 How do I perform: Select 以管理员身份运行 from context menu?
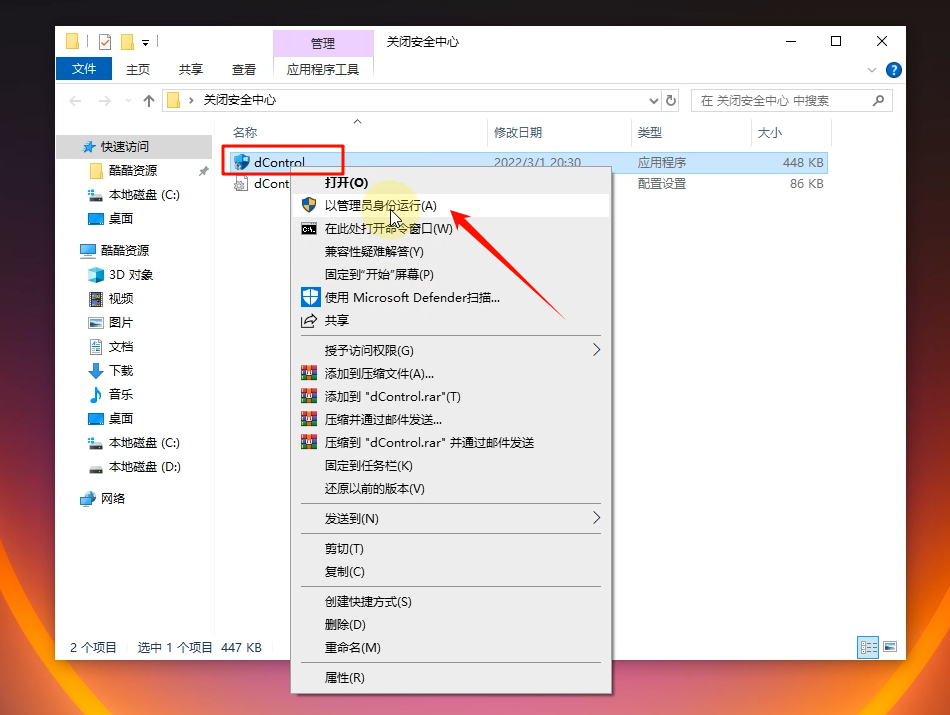click(x=380, y=205)
